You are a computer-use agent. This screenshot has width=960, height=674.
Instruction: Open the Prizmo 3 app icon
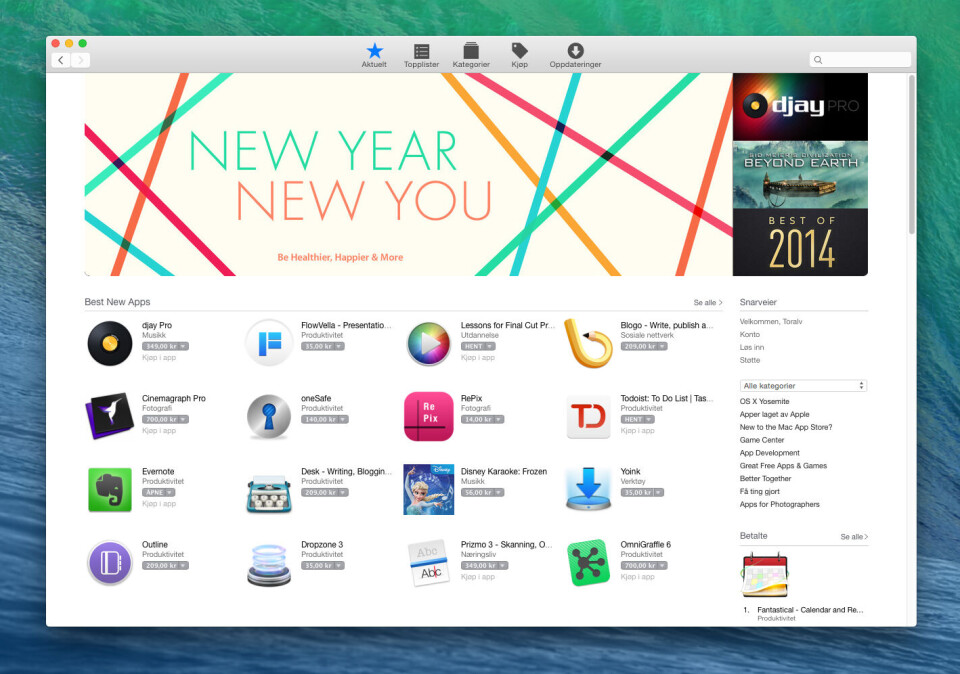point(429,563)
